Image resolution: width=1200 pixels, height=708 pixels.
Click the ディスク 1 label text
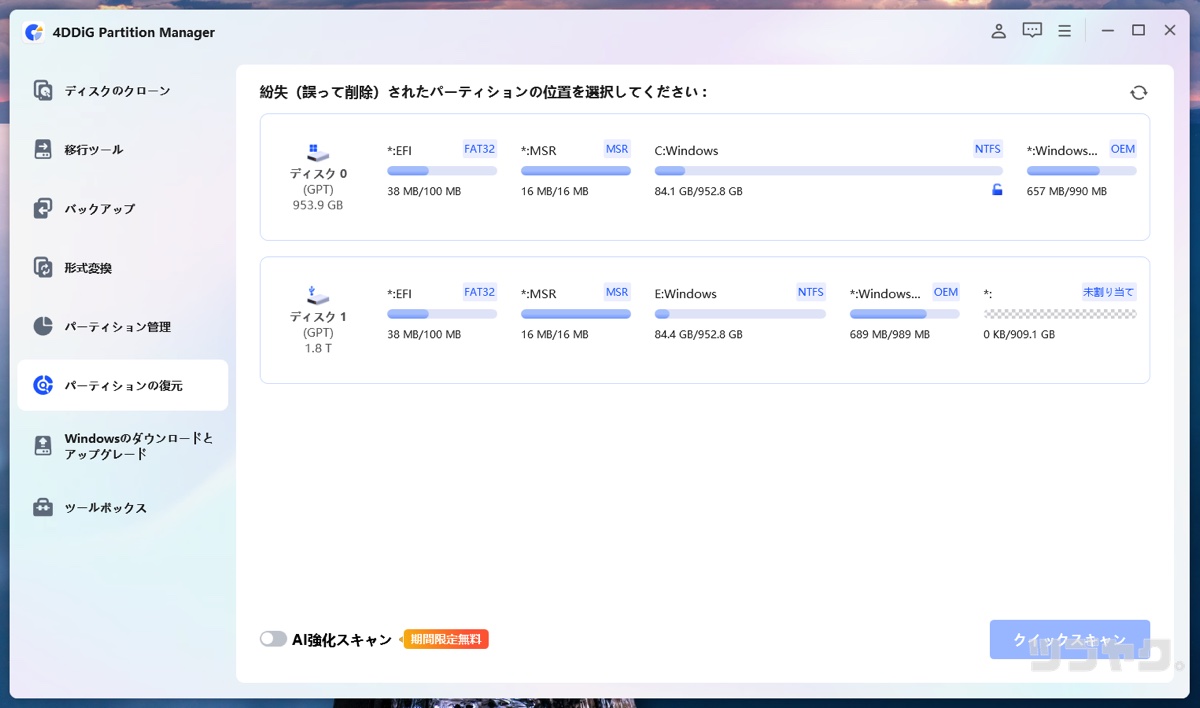(x=318, y=317)
